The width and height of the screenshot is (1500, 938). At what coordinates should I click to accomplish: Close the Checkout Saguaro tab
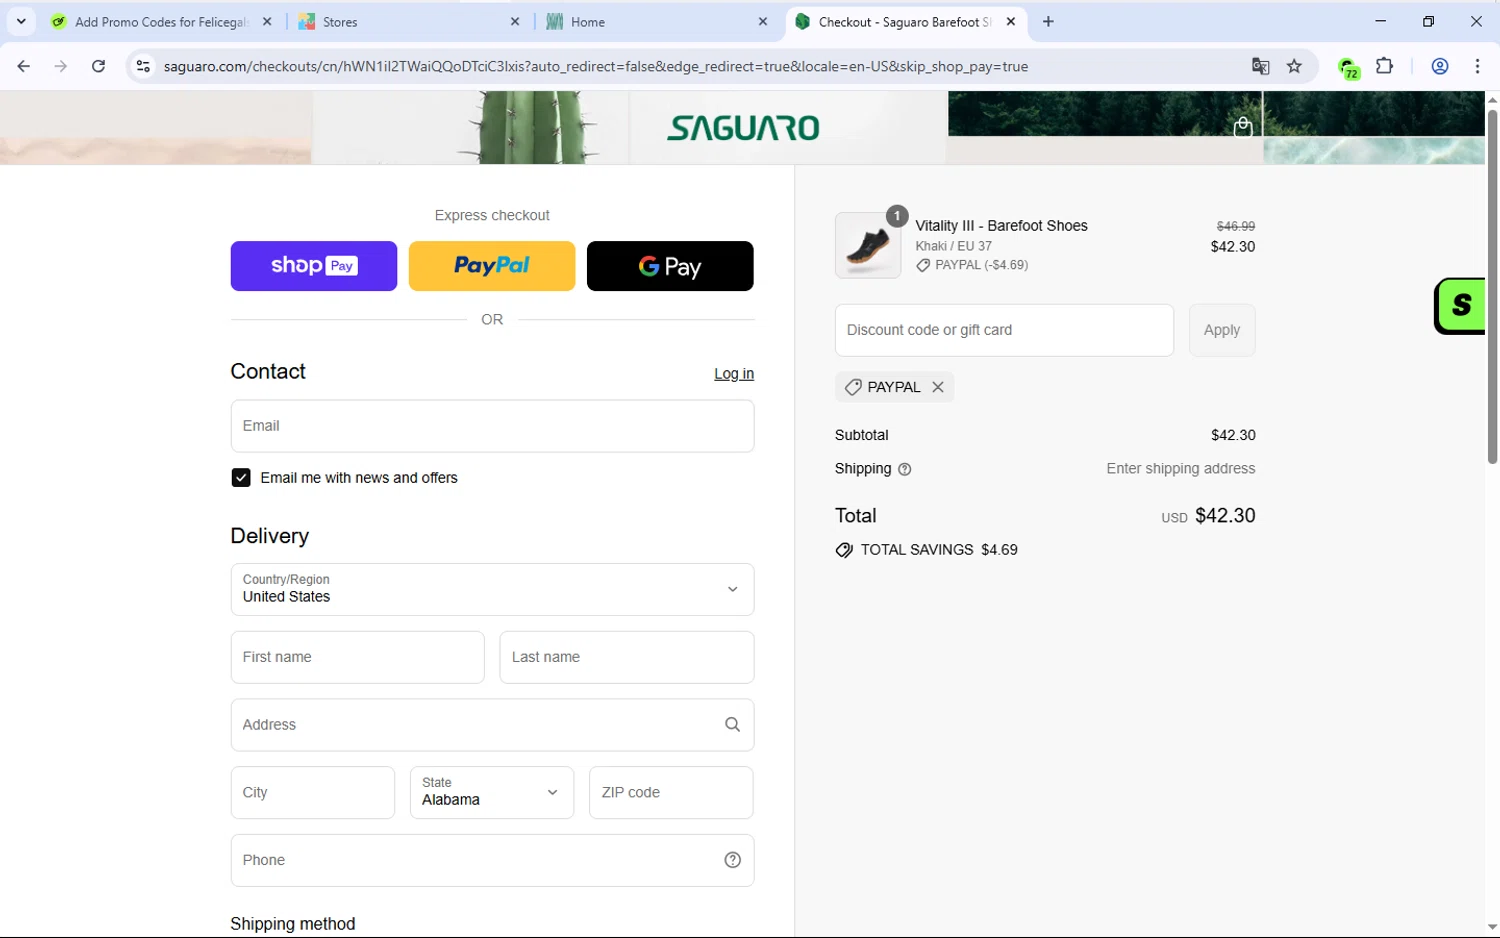pyautogui.click(x=1011, y=21)
